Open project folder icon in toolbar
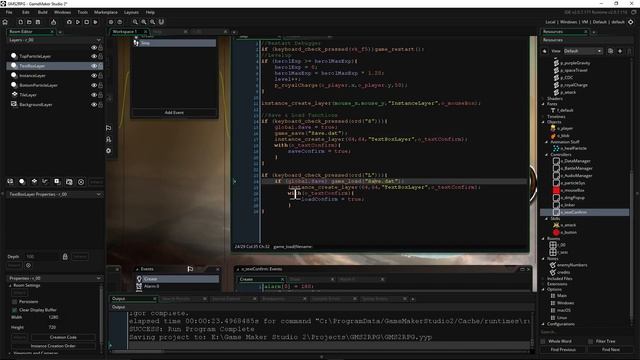The height and width of the screenshot is (360, 640). 29,22
